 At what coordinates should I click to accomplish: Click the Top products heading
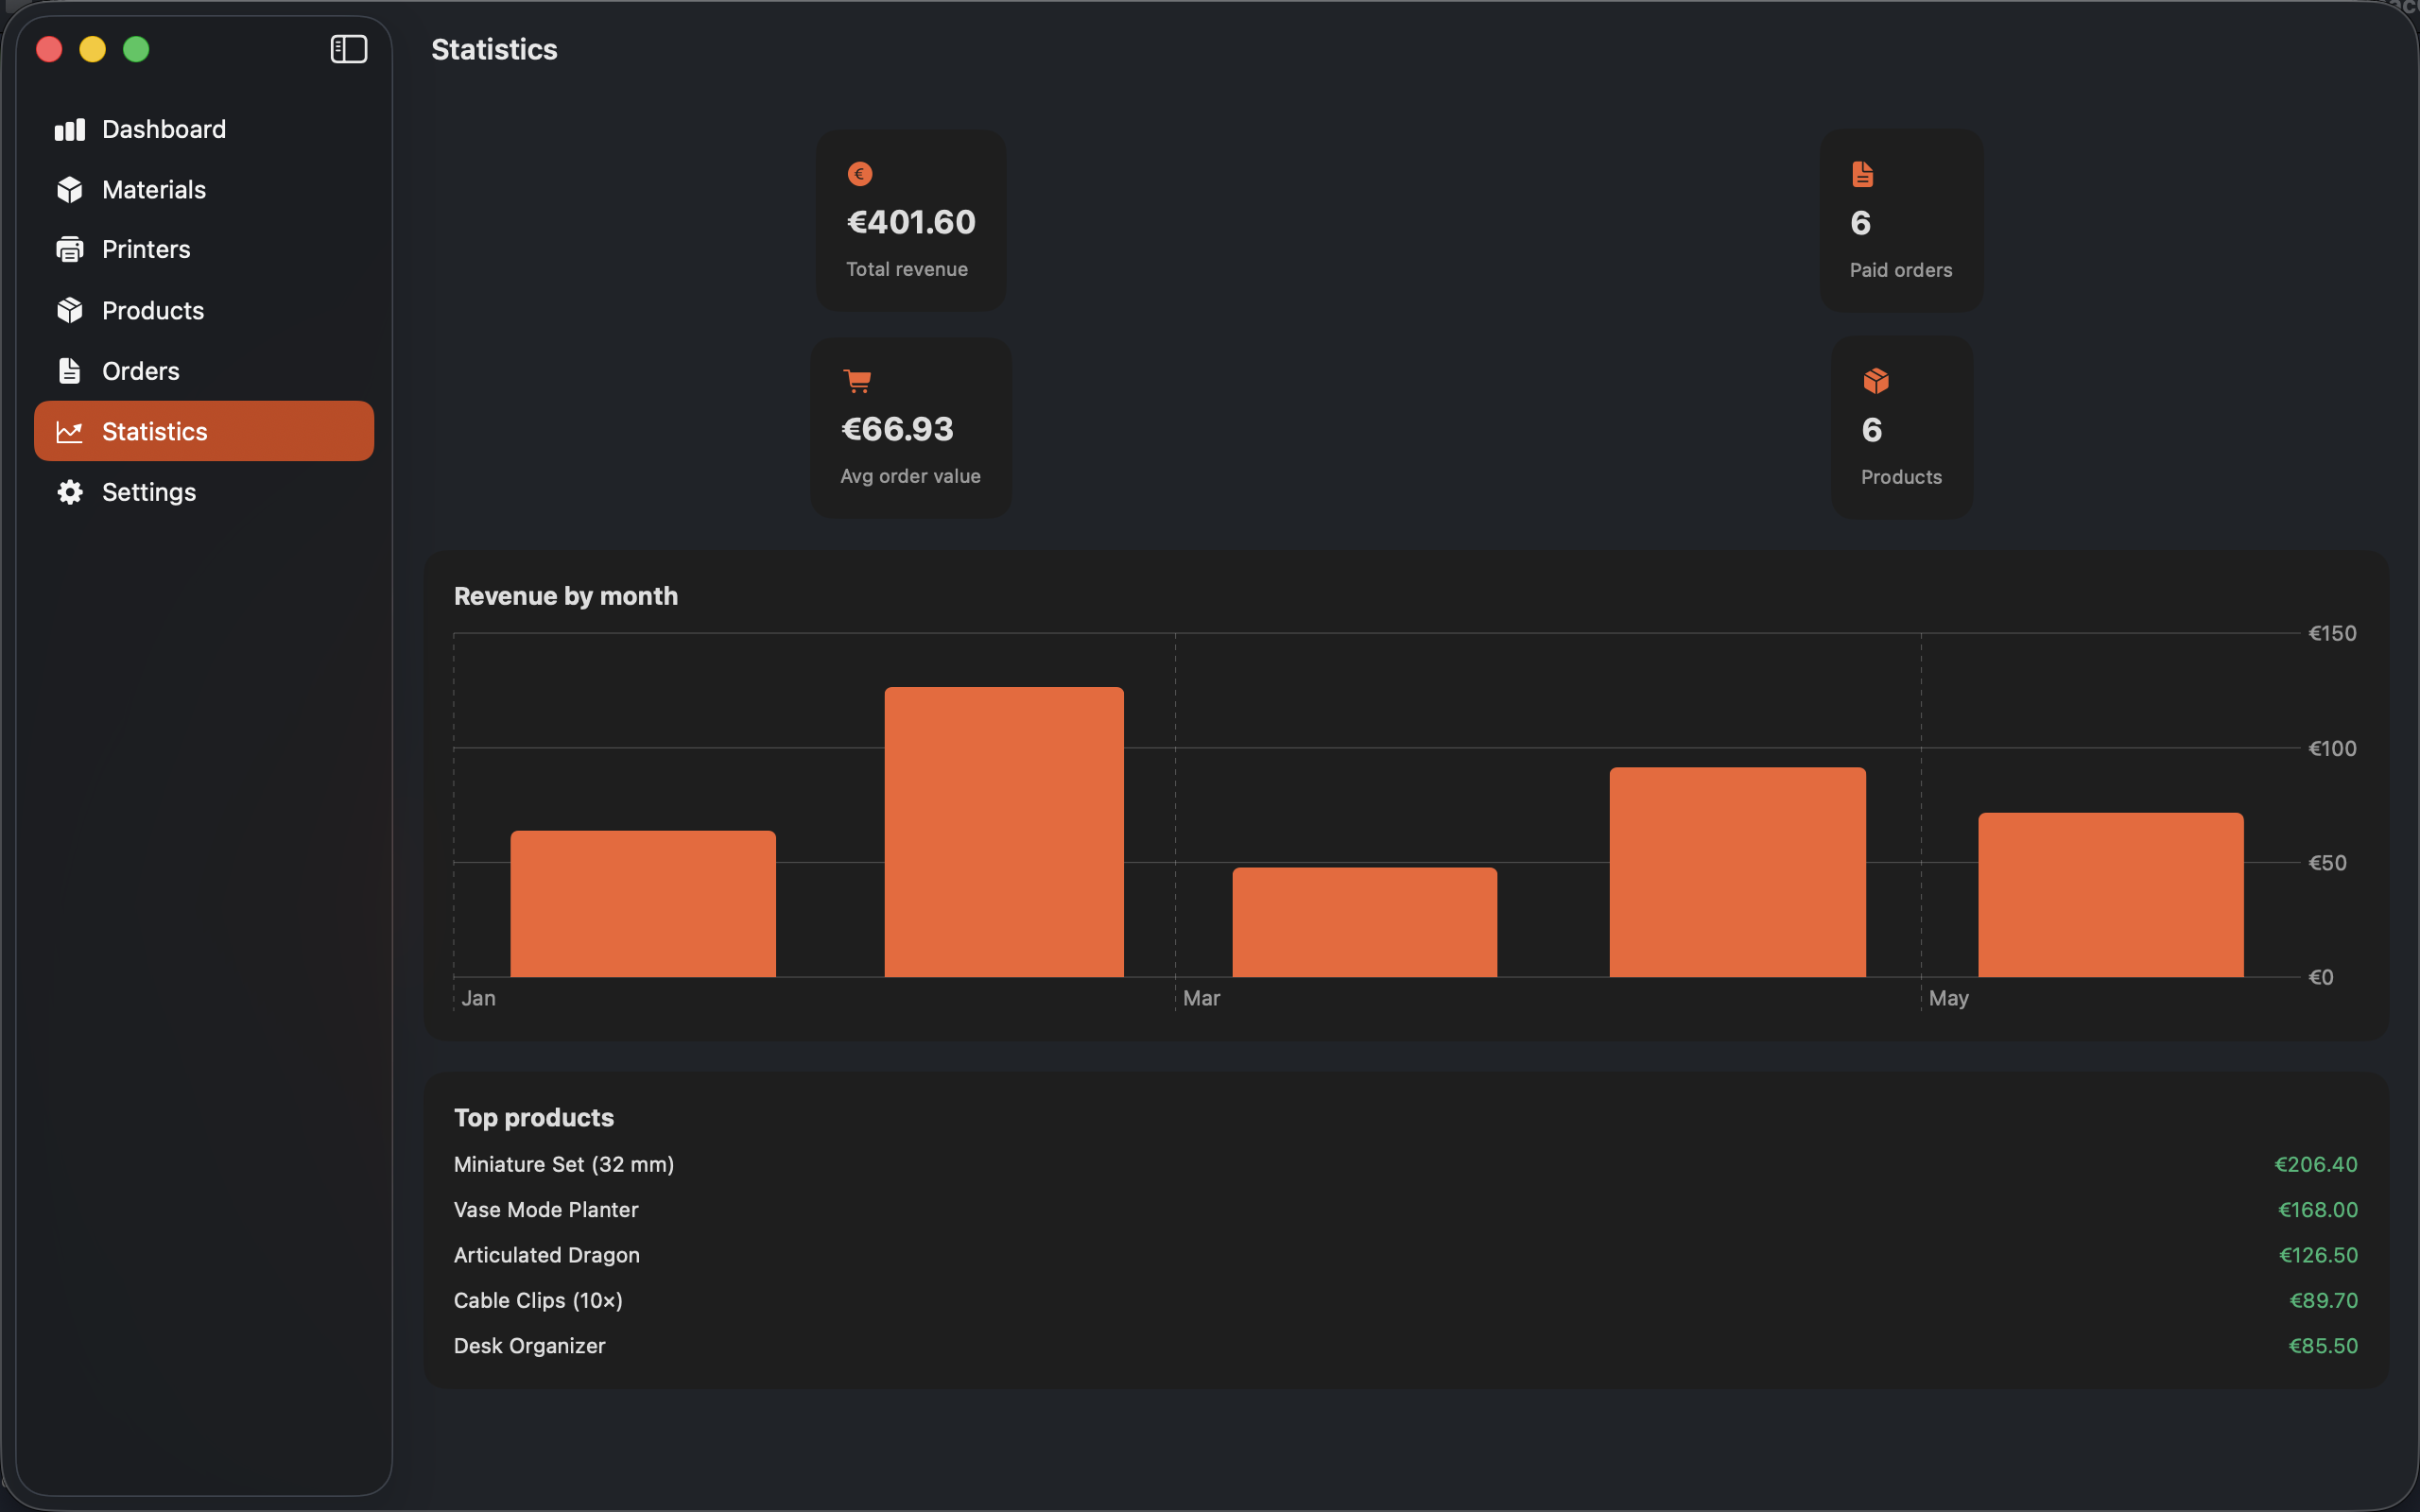[534, 1118]
